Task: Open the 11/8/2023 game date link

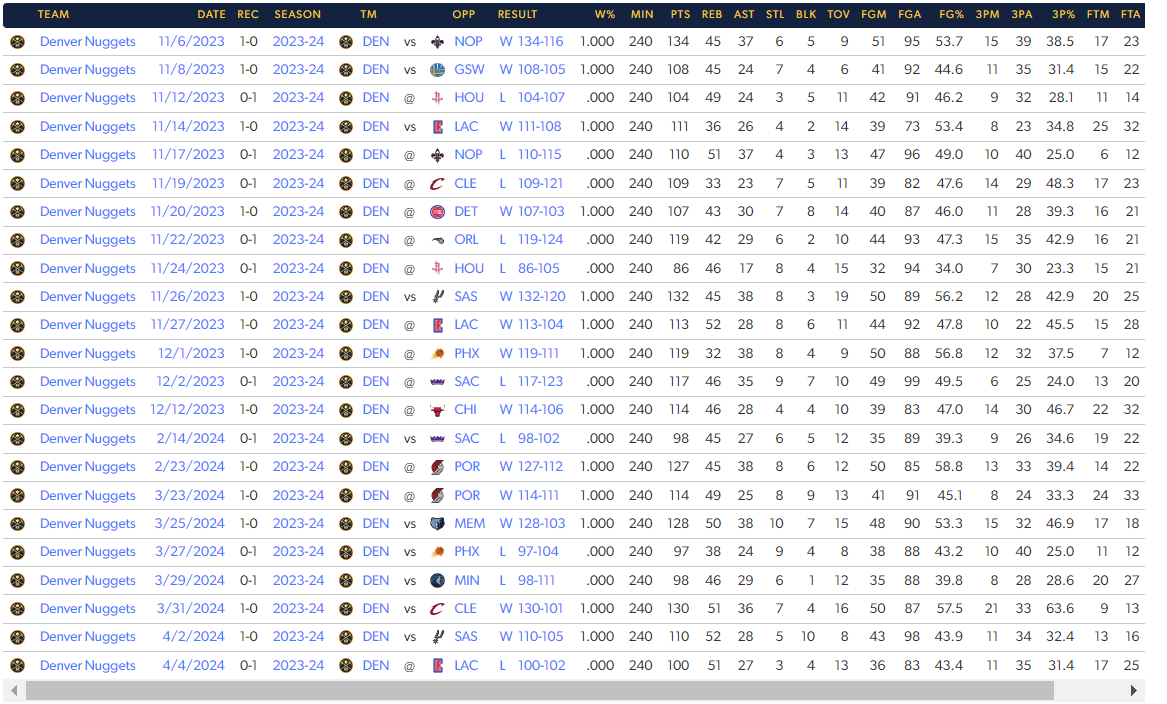Action: click(x=191, y=70)
